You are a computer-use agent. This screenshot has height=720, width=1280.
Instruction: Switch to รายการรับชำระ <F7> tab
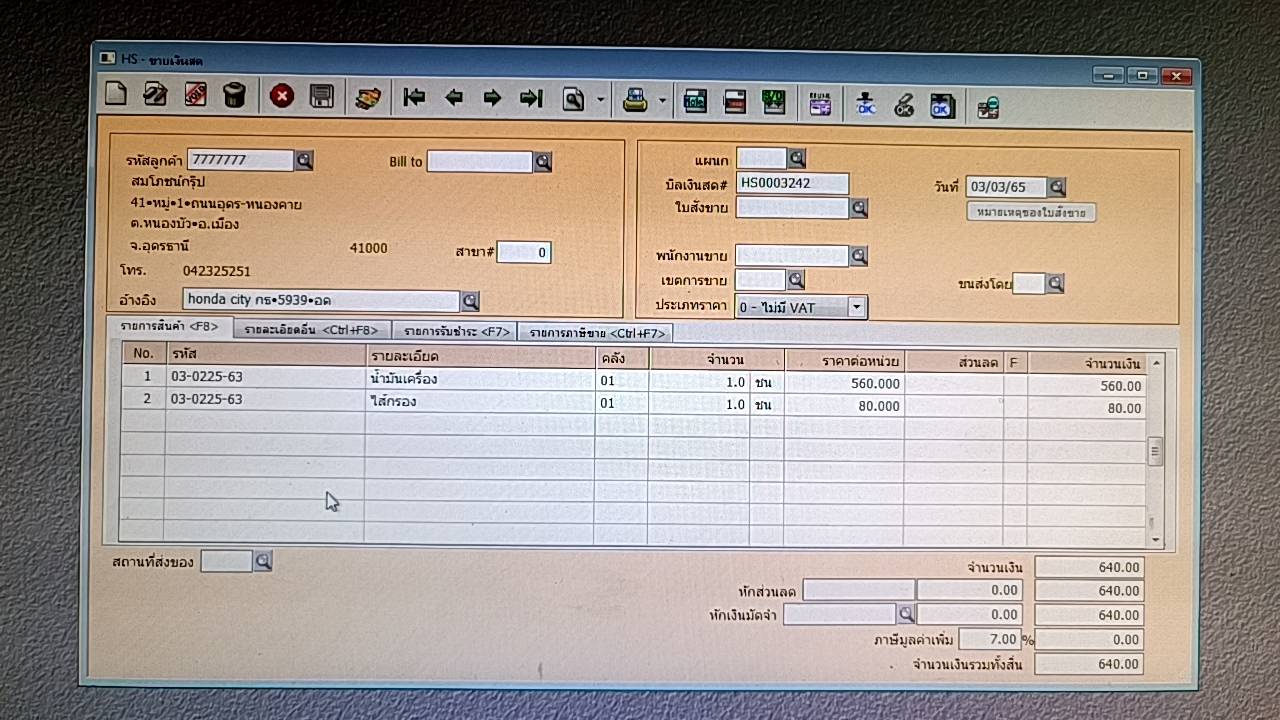[457, 331]
